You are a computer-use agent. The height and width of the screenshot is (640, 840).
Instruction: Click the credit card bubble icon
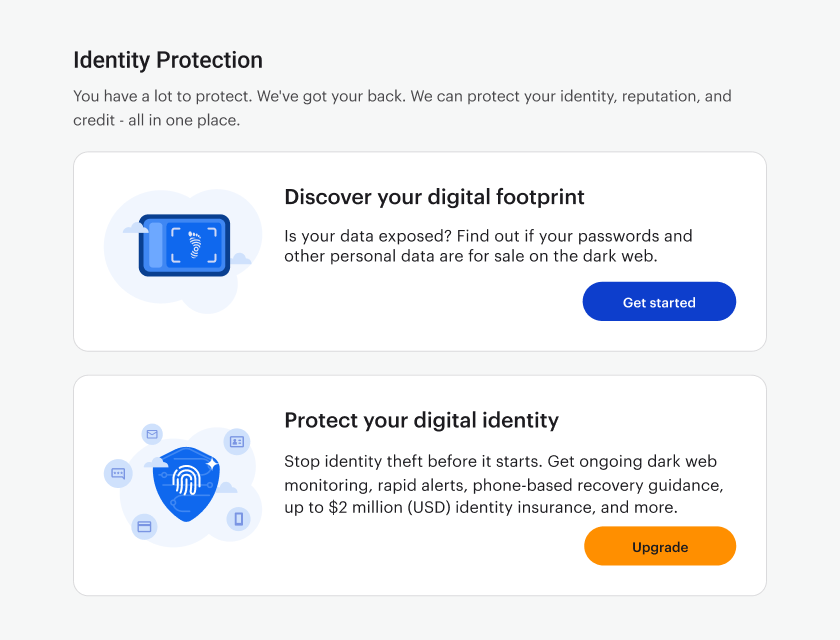(144, 526)
